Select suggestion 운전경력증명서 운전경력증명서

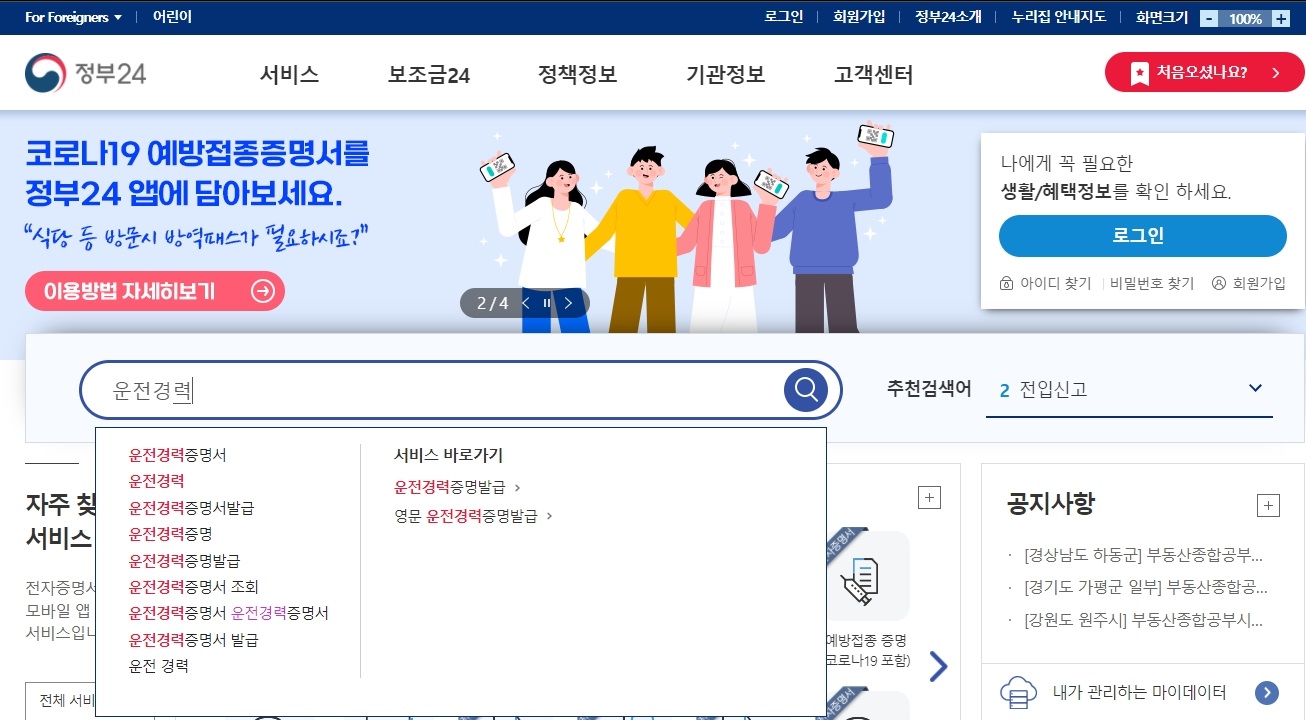229,613
